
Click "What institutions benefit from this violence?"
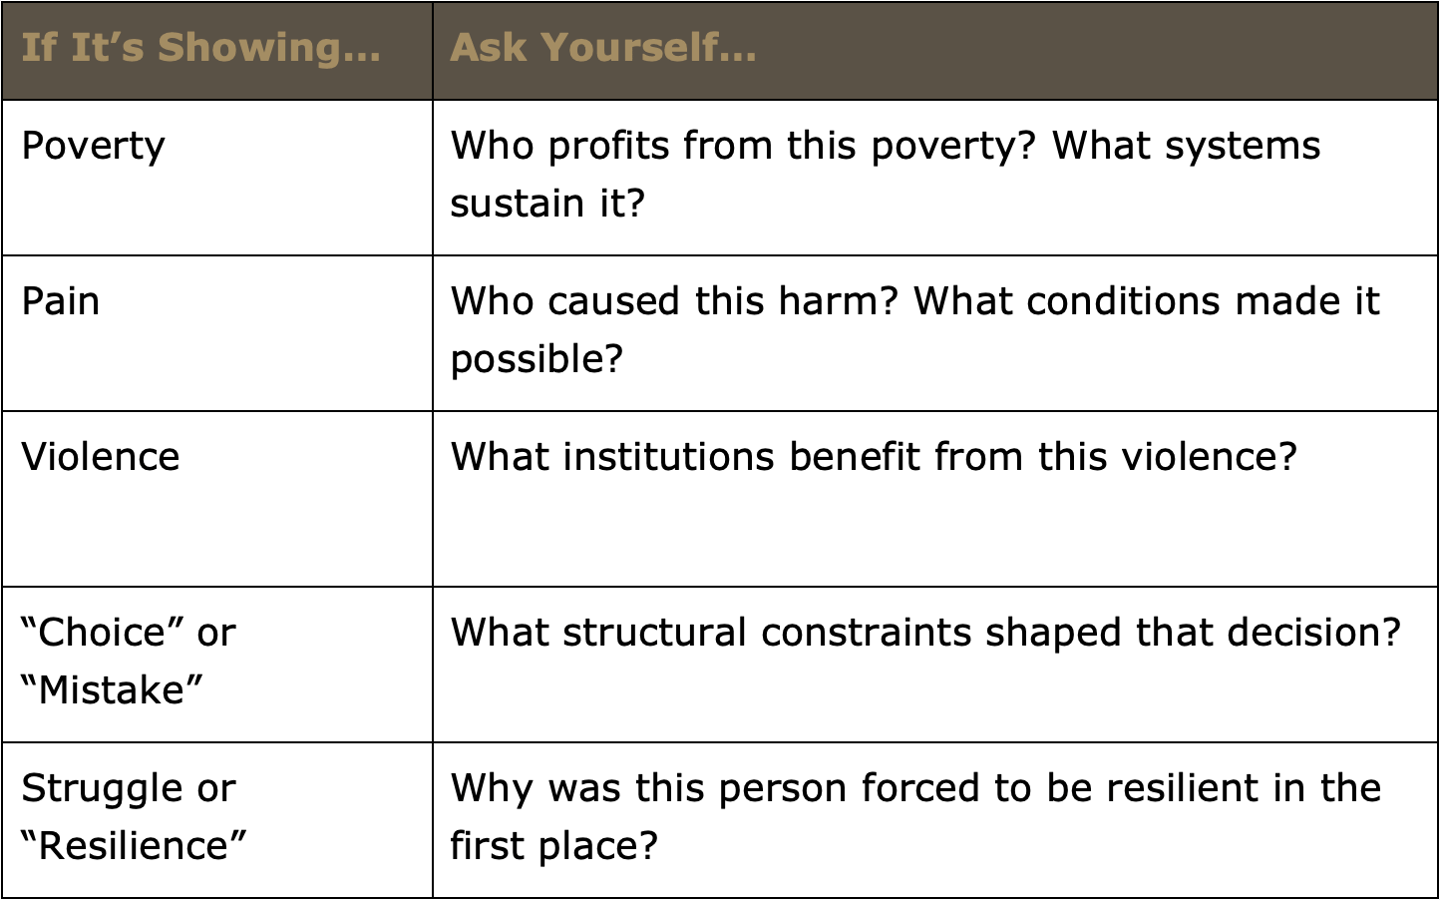click(x=874, y=458)
